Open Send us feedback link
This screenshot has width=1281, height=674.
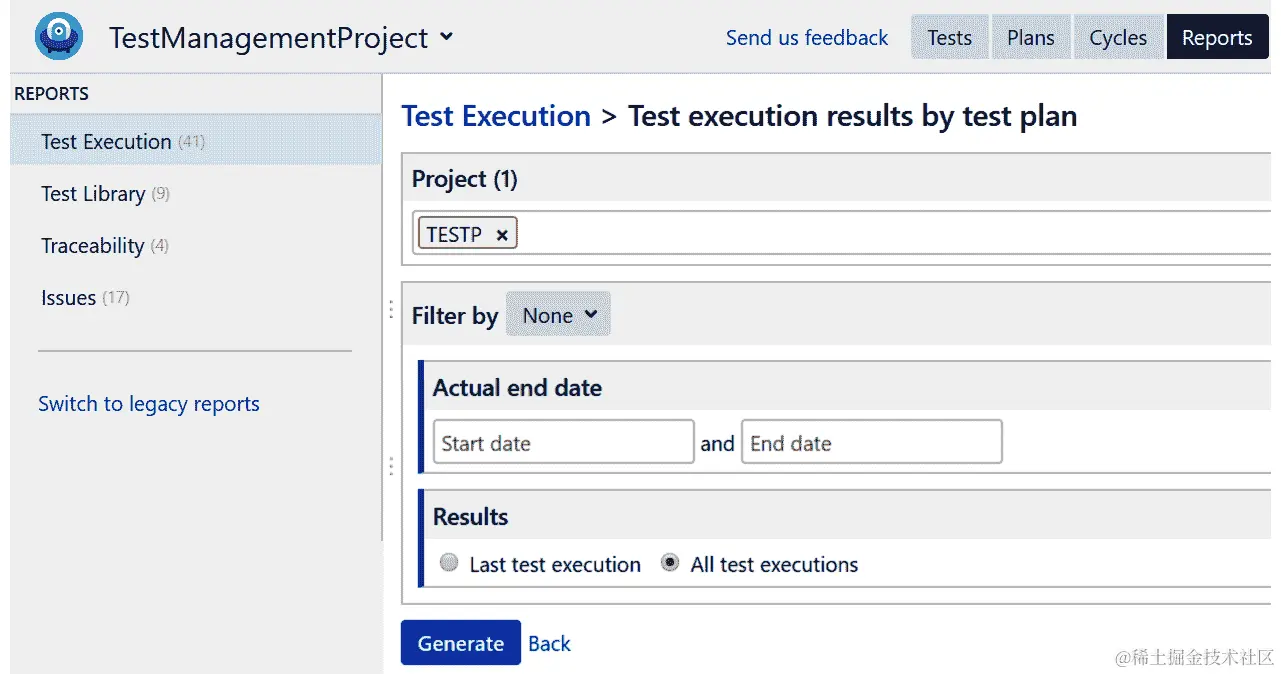click(806, 38)
